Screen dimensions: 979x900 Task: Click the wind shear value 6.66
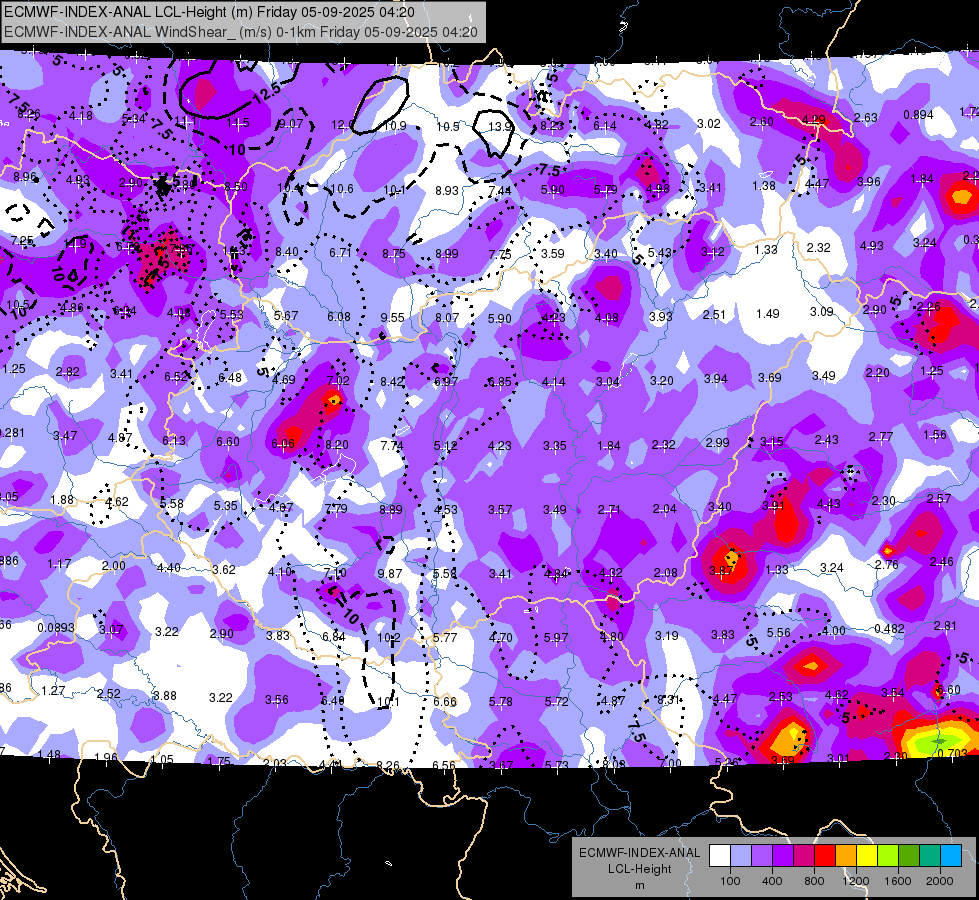point(445,701)
